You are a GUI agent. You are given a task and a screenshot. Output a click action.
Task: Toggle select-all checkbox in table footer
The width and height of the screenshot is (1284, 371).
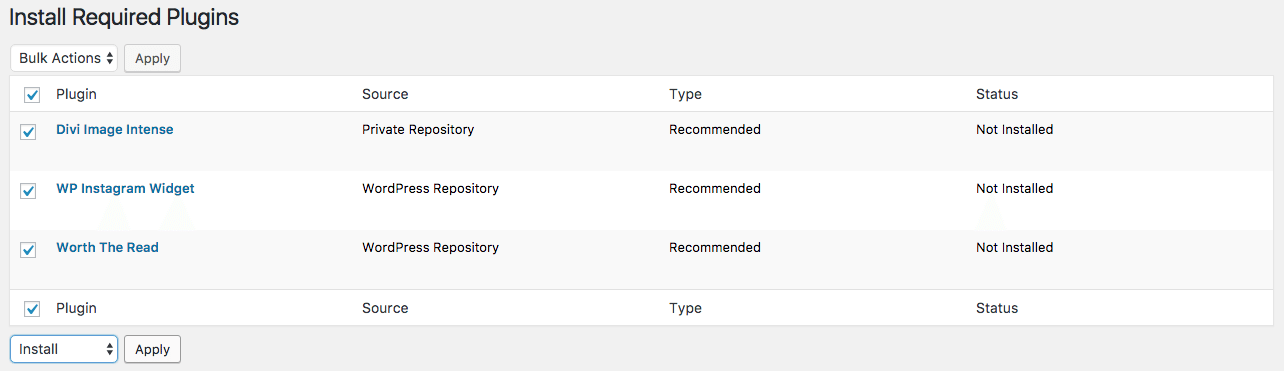pos(32,309)
